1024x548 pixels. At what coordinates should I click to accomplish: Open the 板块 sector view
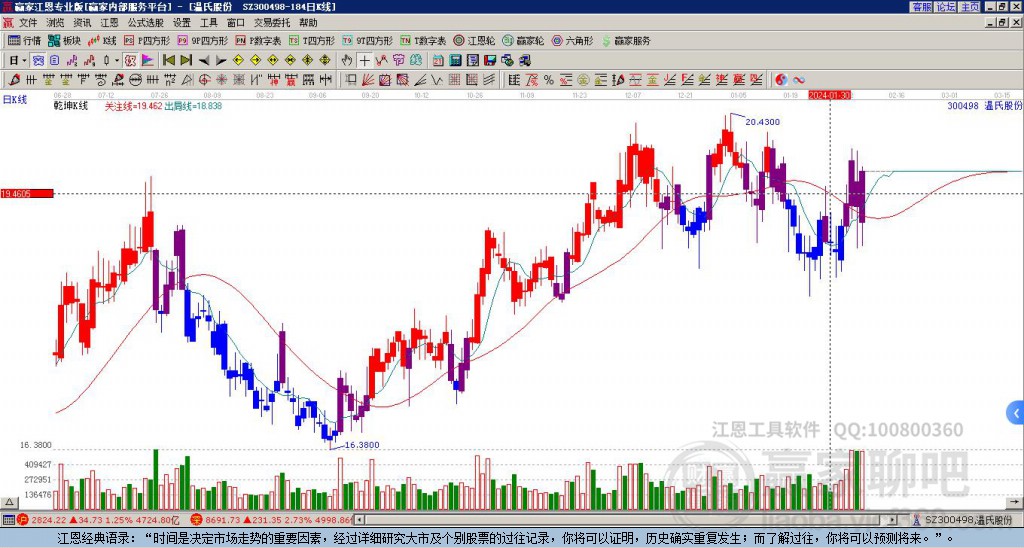65,40
